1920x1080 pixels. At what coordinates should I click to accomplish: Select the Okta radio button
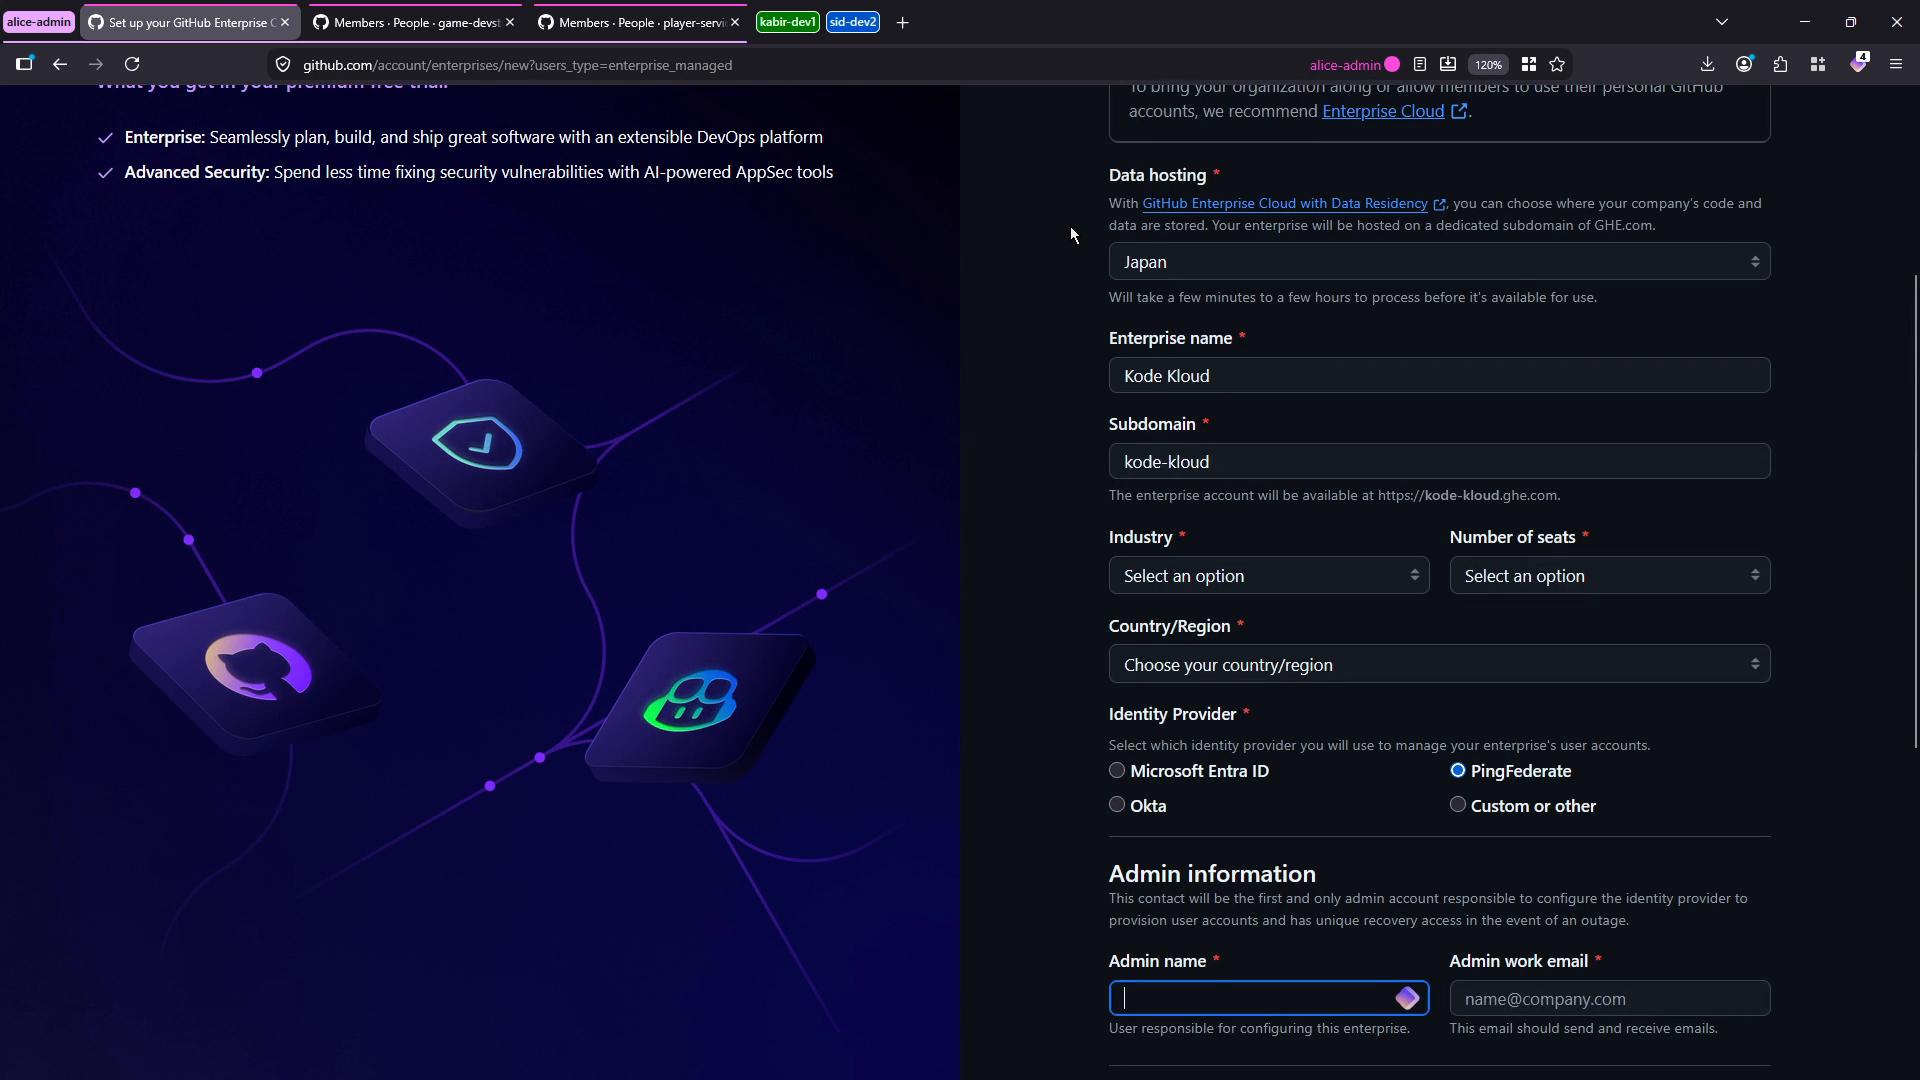tap(1117, 804)
